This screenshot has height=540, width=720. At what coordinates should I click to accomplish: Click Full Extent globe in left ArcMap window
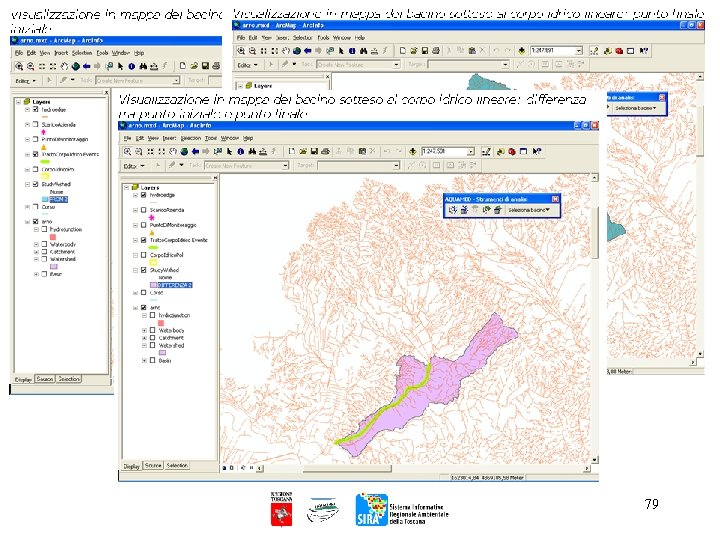[x=75, y=66]
